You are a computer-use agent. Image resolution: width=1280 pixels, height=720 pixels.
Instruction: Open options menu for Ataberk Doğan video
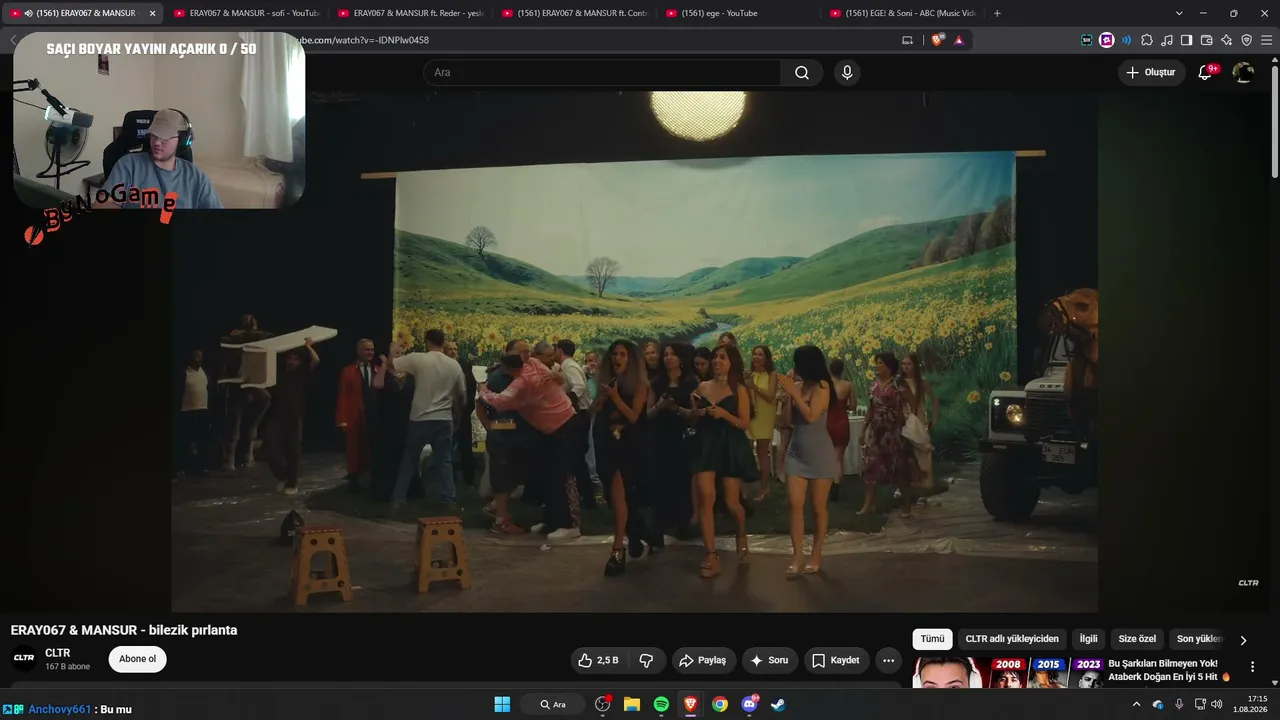1252,667
